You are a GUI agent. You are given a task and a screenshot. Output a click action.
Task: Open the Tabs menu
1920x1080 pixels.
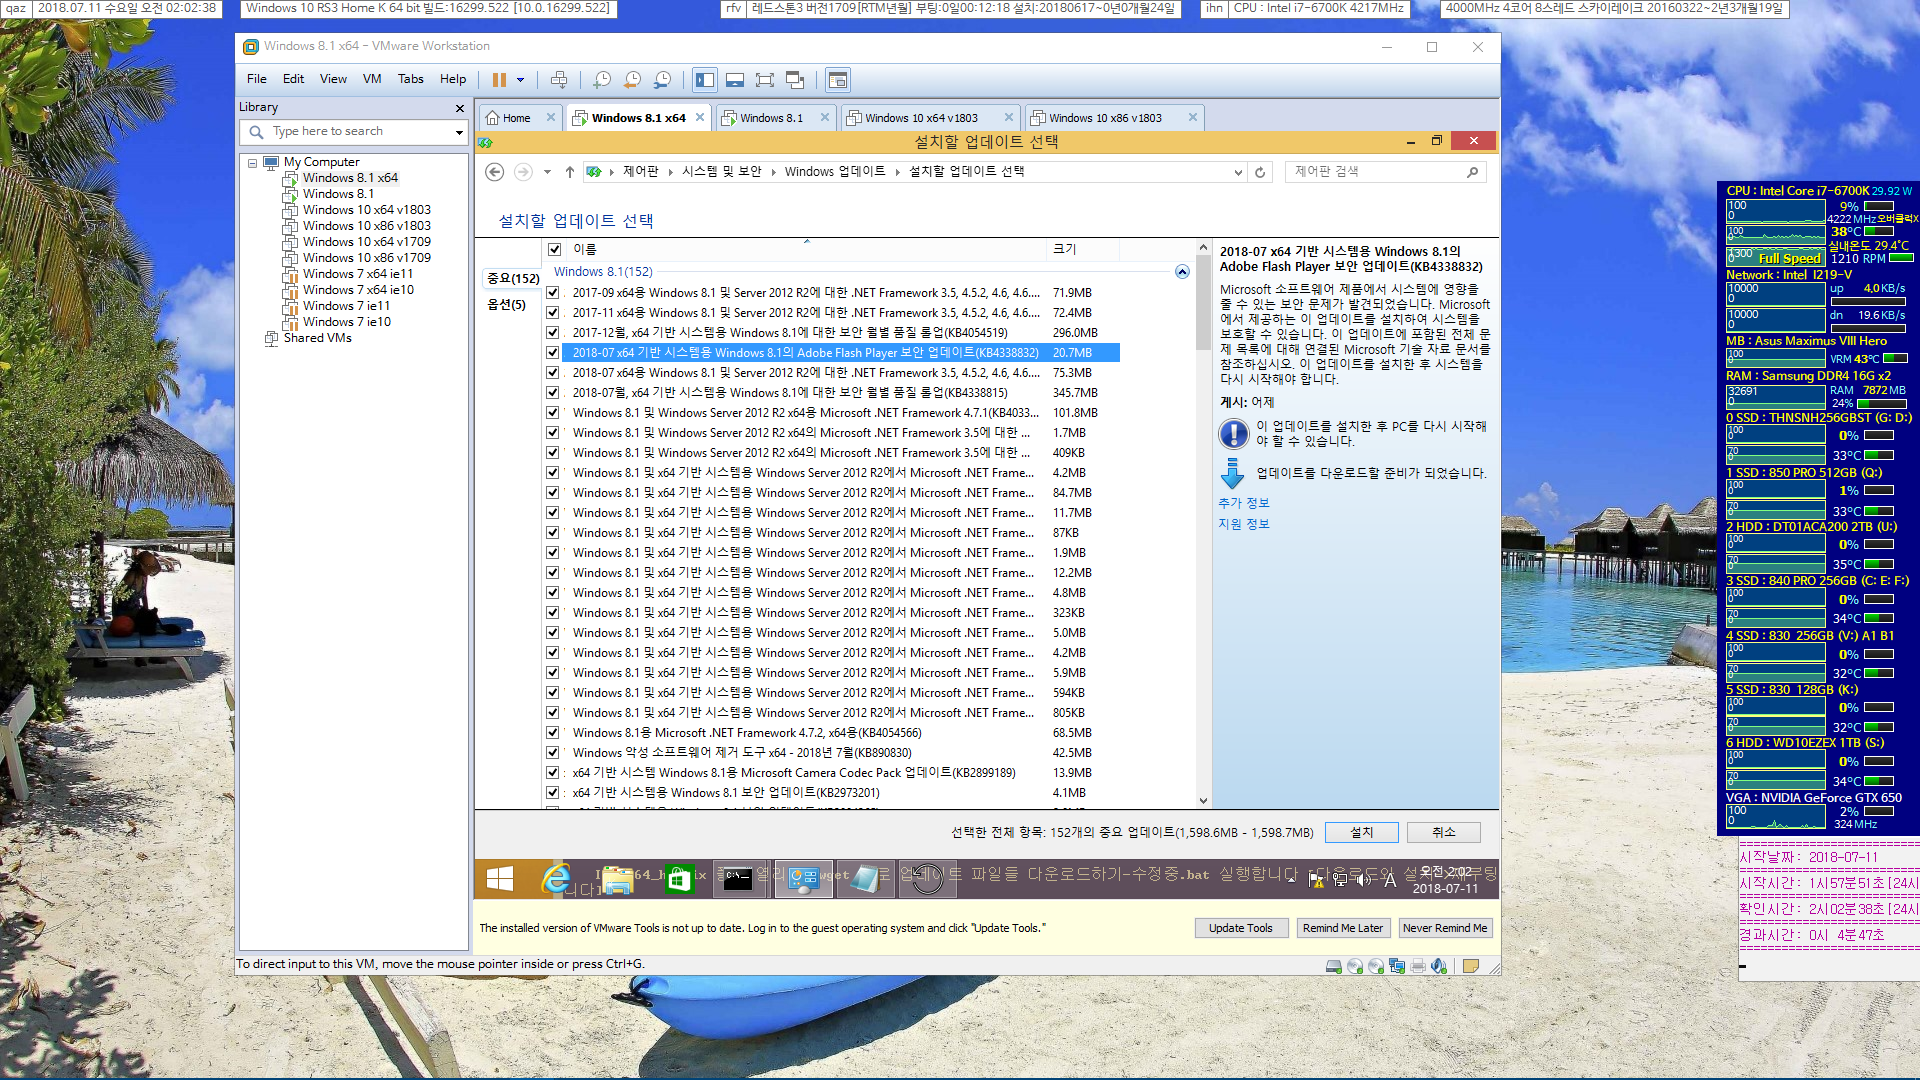411,79
